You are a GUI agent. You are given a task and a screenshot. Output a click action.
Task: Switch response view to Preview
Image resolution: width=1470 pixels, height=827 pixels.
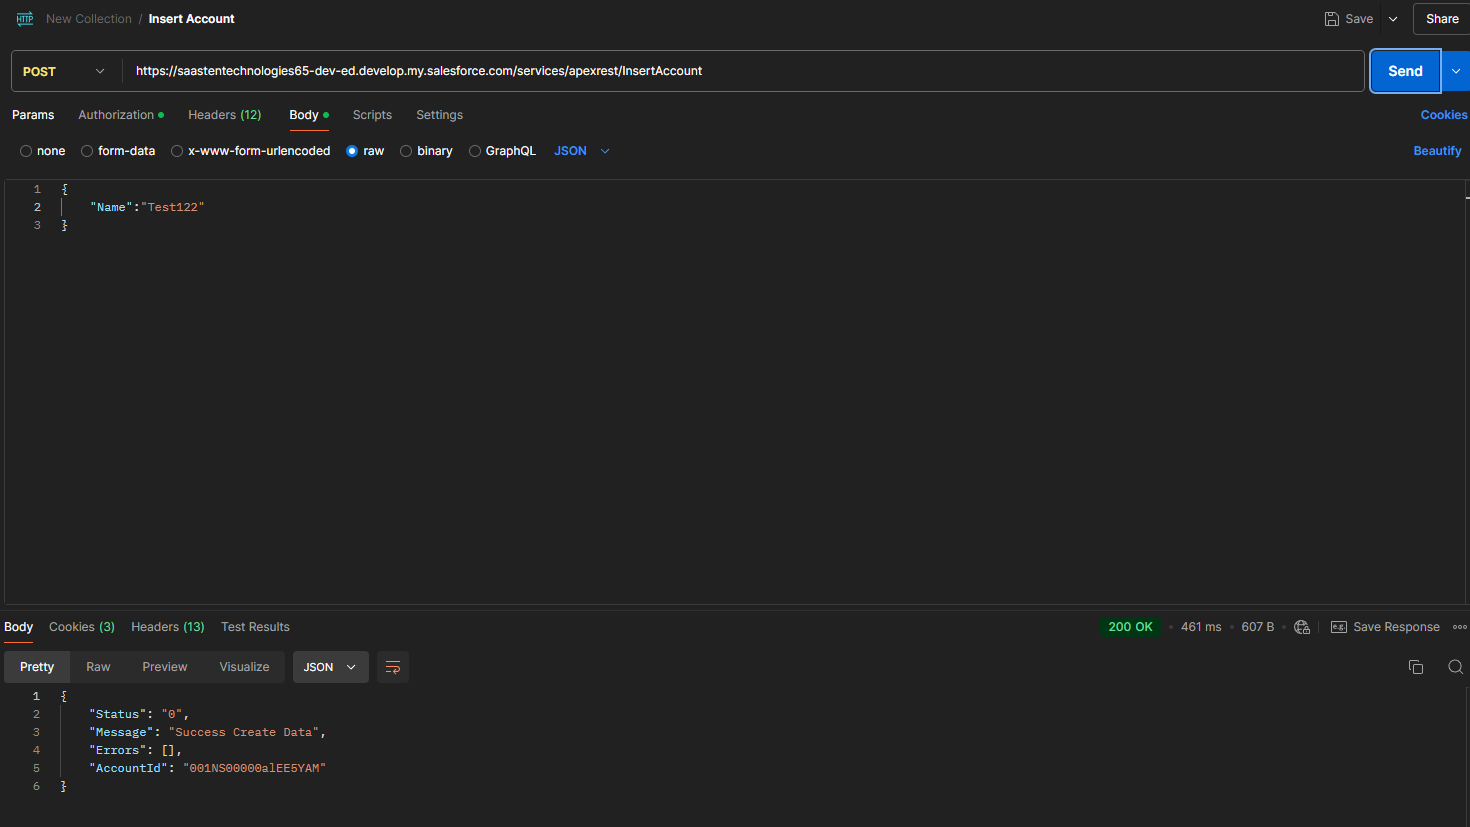[x=165, y=667]
